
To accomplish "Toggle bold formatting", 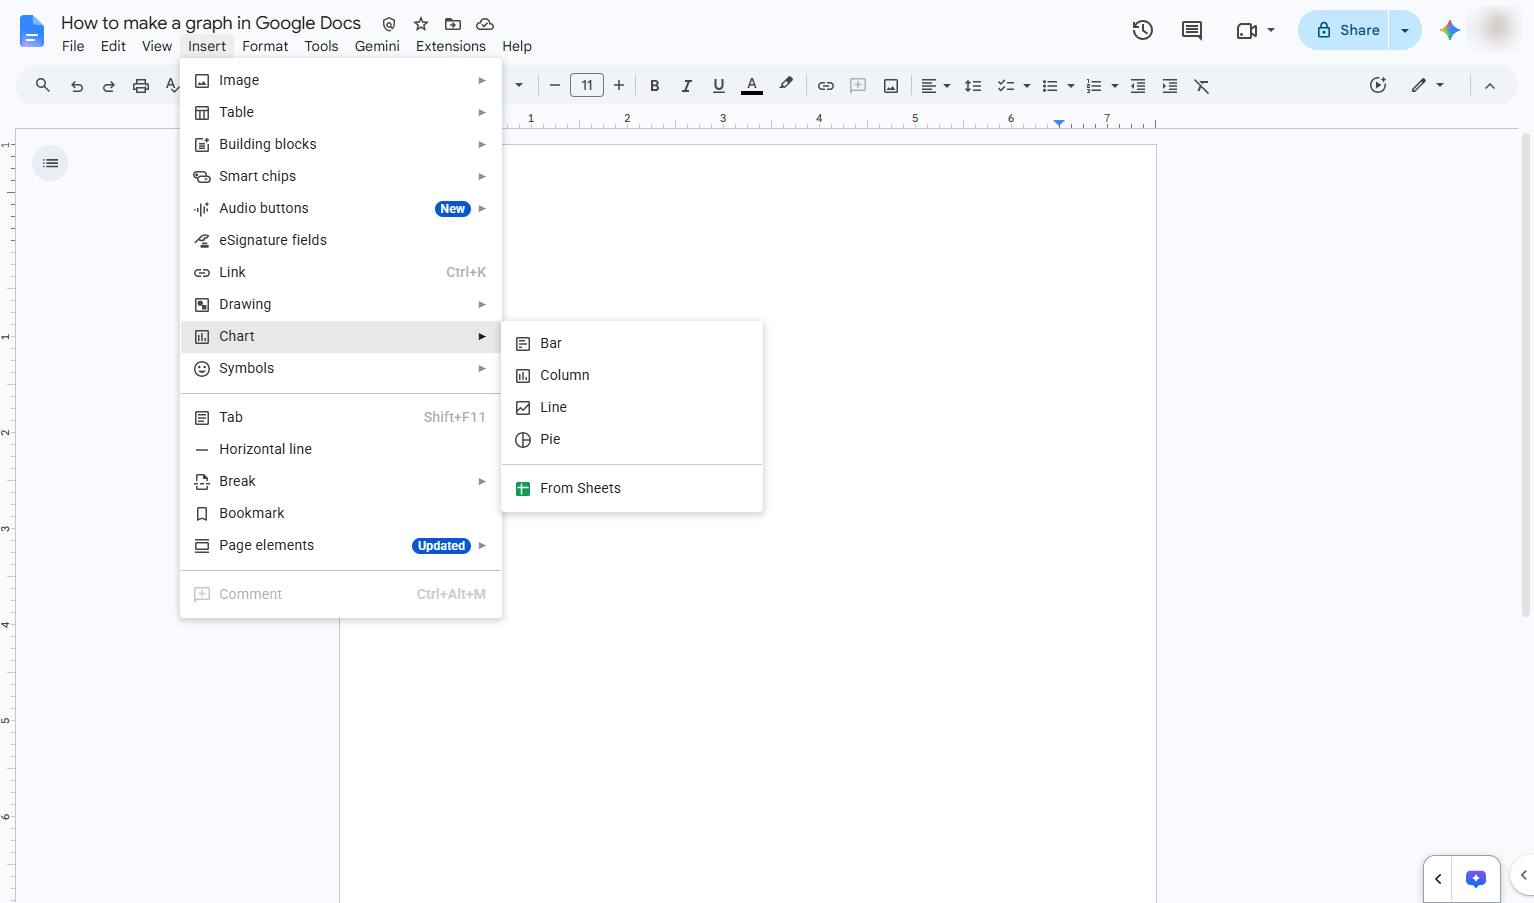I will pos(655,86).
